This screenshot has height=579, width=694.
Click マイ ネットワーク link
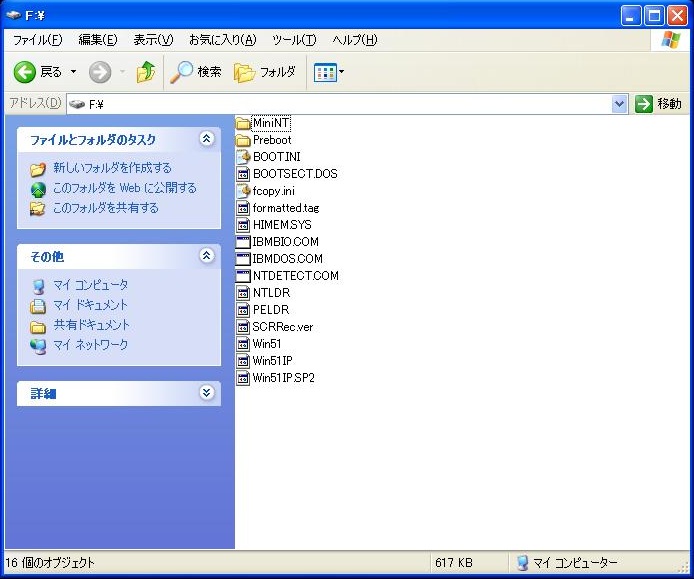pos(90,345)
